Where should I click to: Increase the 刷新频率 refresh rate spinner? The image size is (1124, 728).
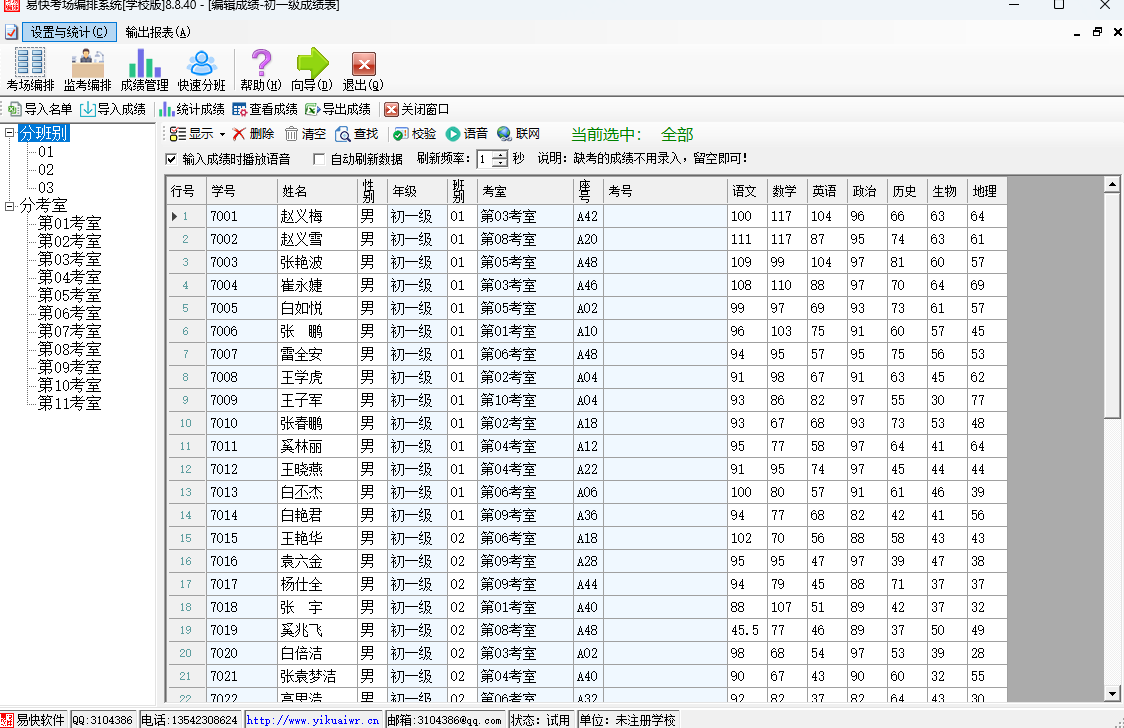tap(500, 154)
